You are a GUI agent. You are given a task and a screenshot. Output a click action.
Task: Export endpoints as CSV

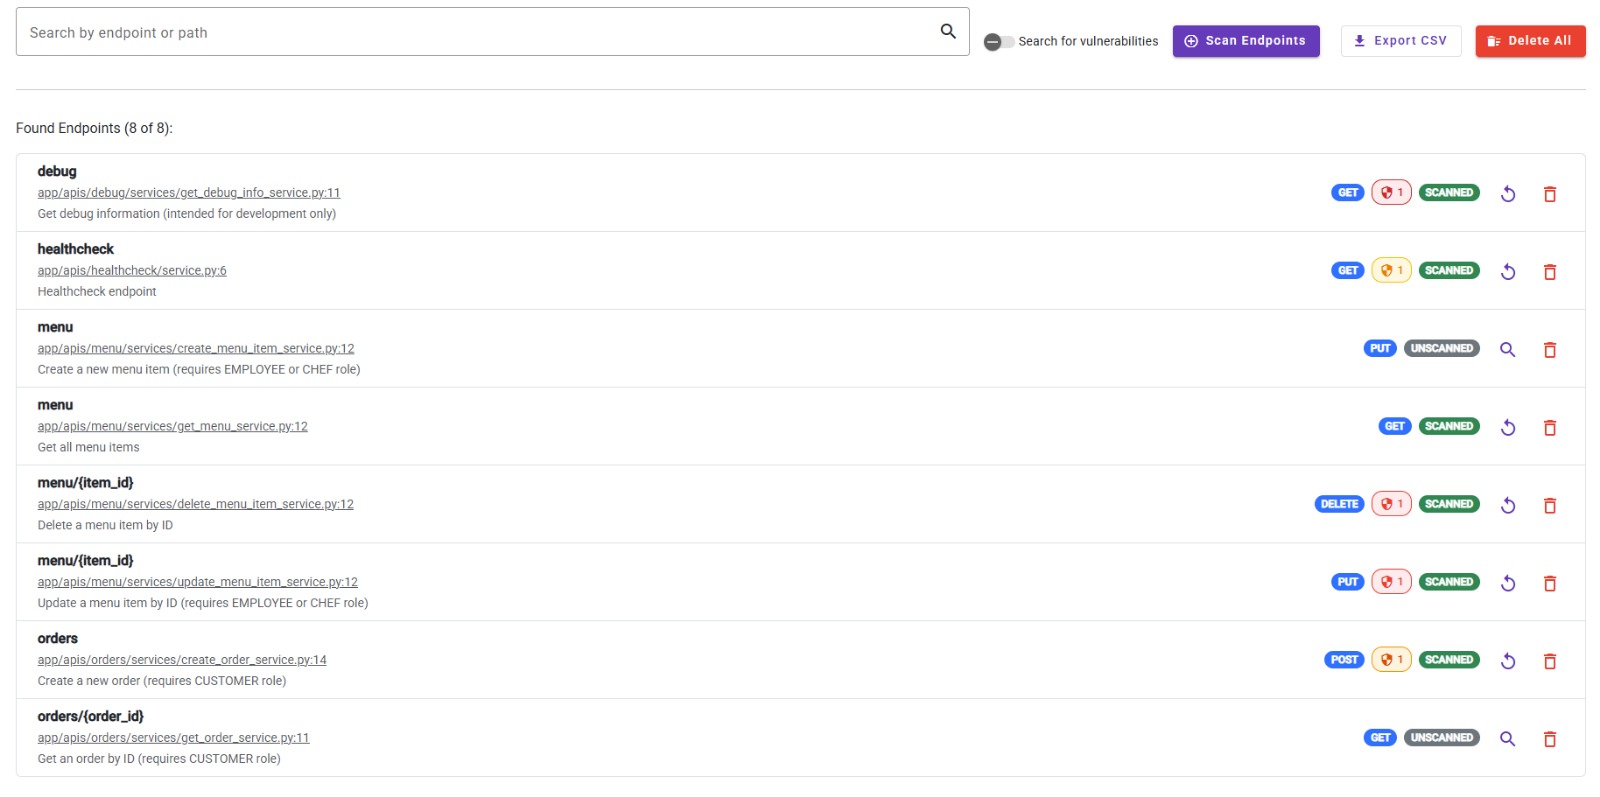pyautogui.click(x=1401, y=41)
